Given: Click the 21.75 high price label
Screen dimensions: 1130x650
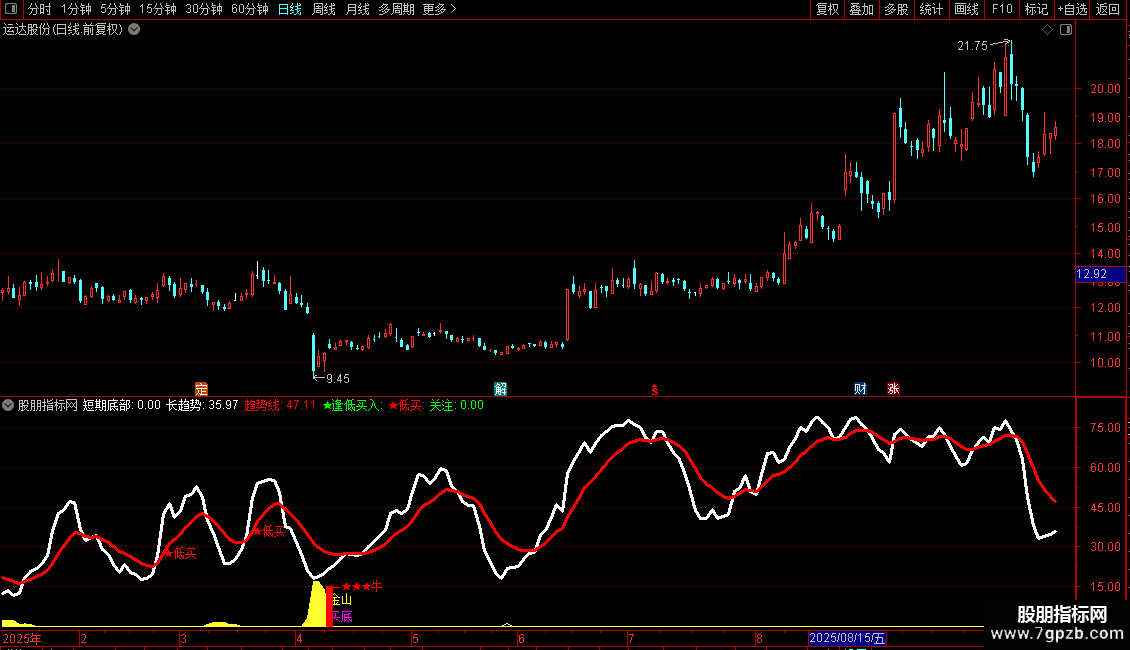Looking at the screenshot, I should click(x=972, y=45).
